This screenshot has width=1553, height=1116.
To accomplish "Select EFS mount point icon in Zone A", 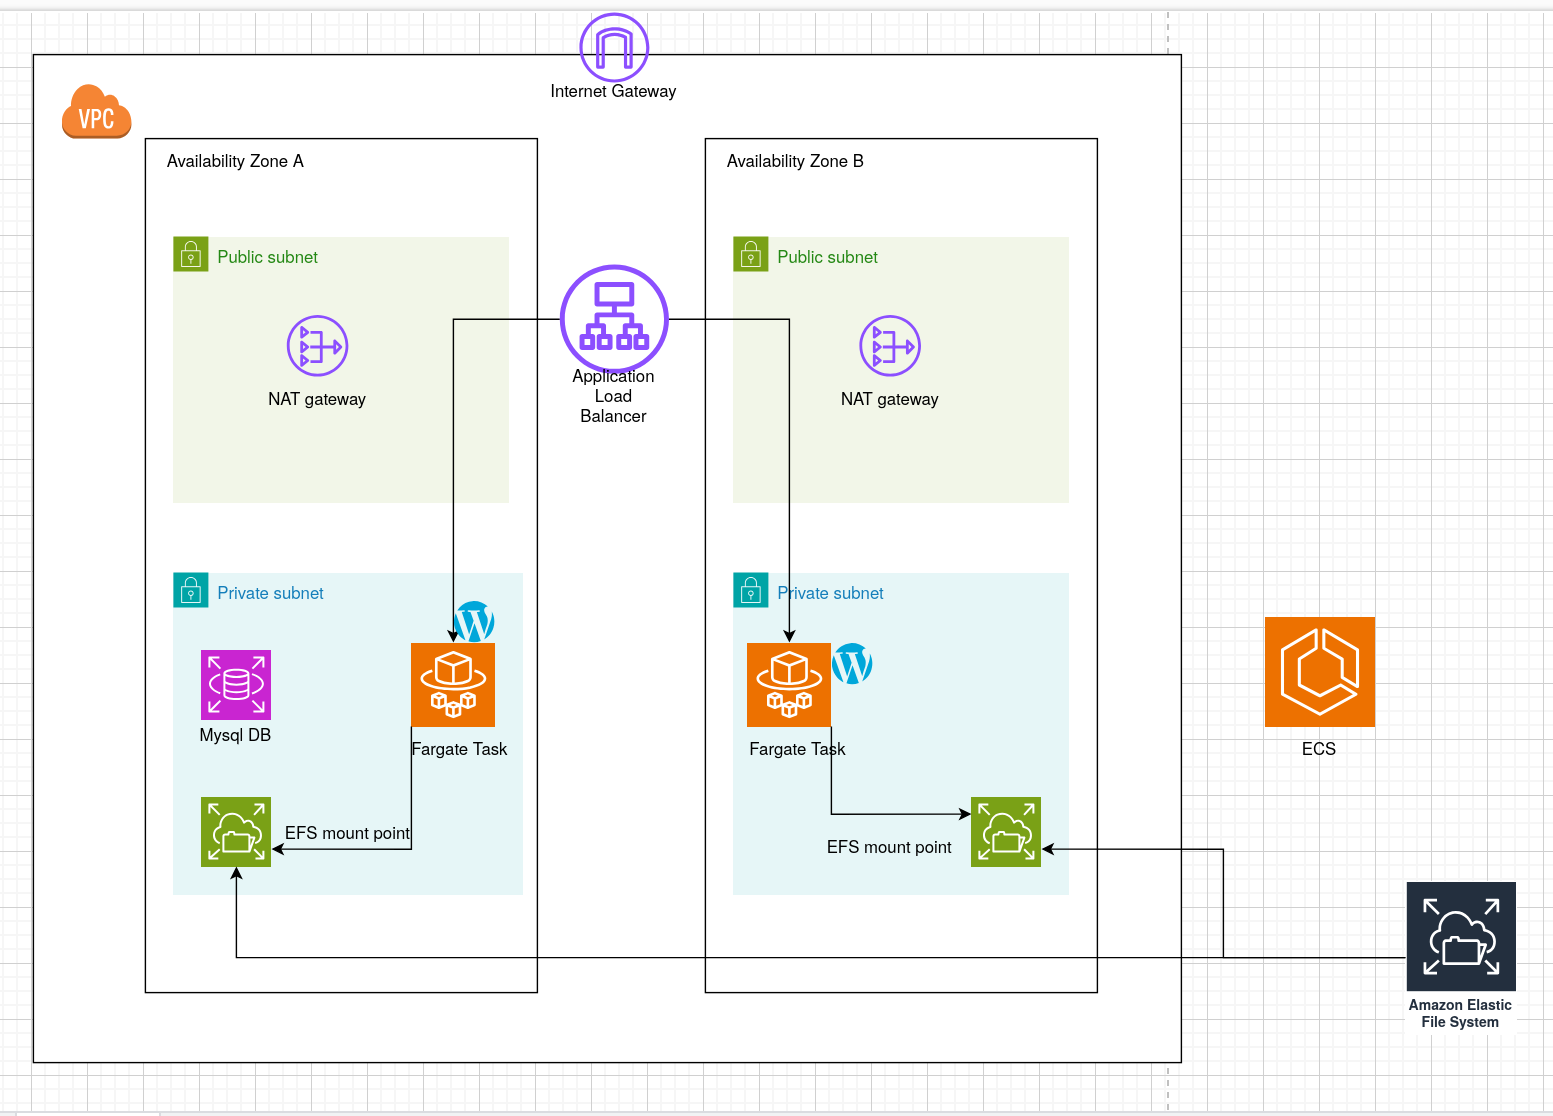I will (236, 832).
